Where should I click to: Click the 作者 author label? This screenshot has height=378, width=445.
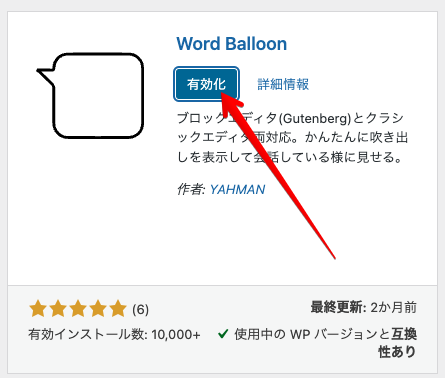click(191, 189)
